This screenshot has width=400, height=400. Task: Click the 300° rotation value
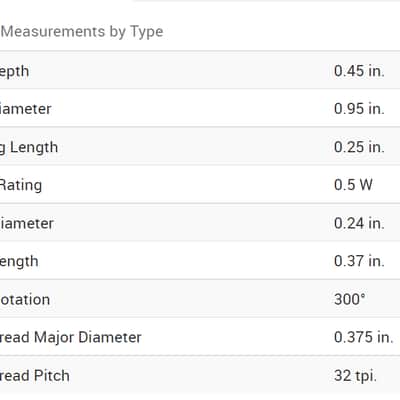tap(350, 299)
